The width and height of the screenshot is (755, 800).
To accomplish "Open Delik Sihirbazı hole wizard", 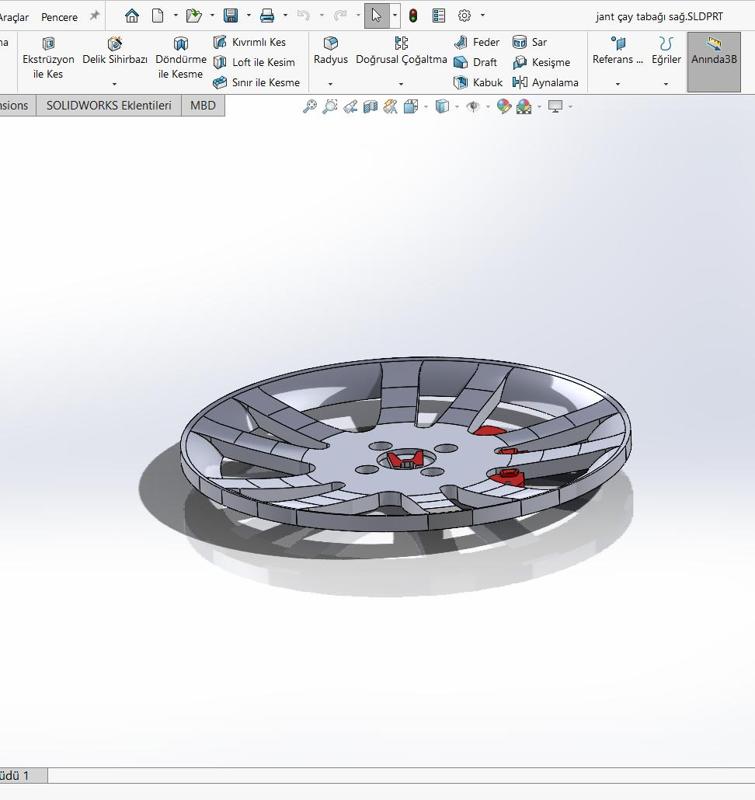I will tap(115, 52).
